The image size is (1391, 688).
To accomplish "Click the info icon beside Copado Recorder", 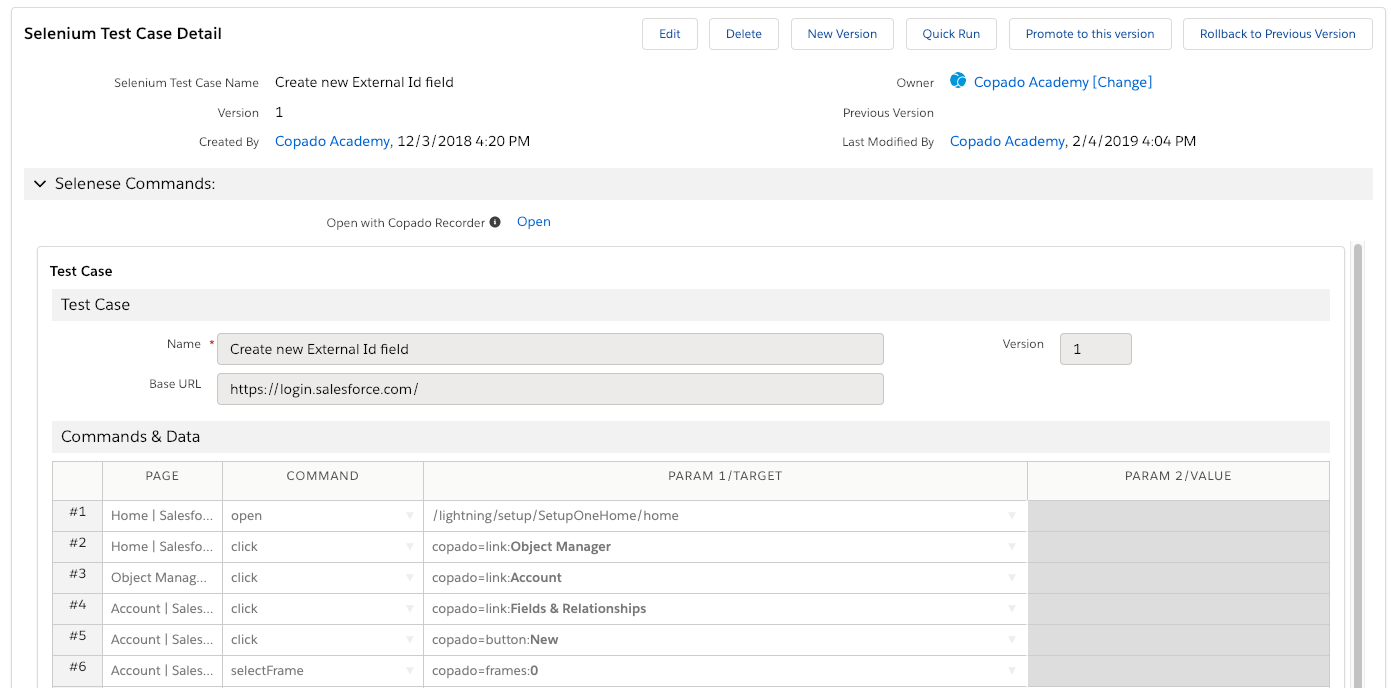I will (x=495, y=223).
